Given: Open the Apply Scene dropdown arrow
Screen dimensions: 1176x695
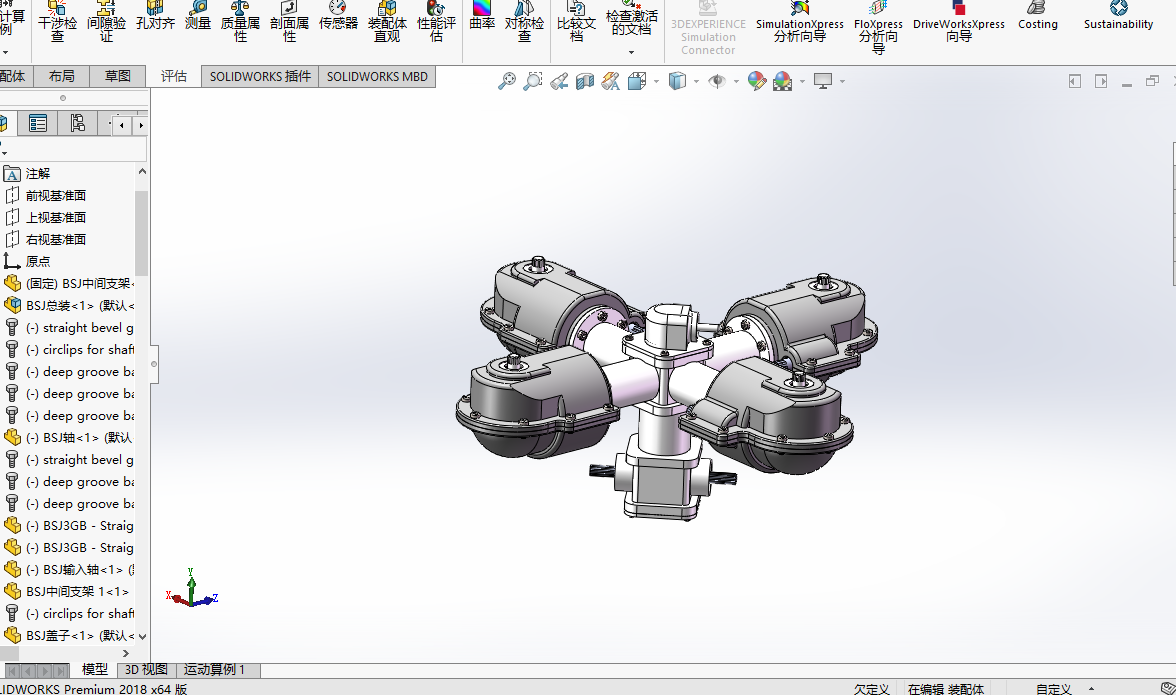Looking at the screenshot, I should 802,81.
